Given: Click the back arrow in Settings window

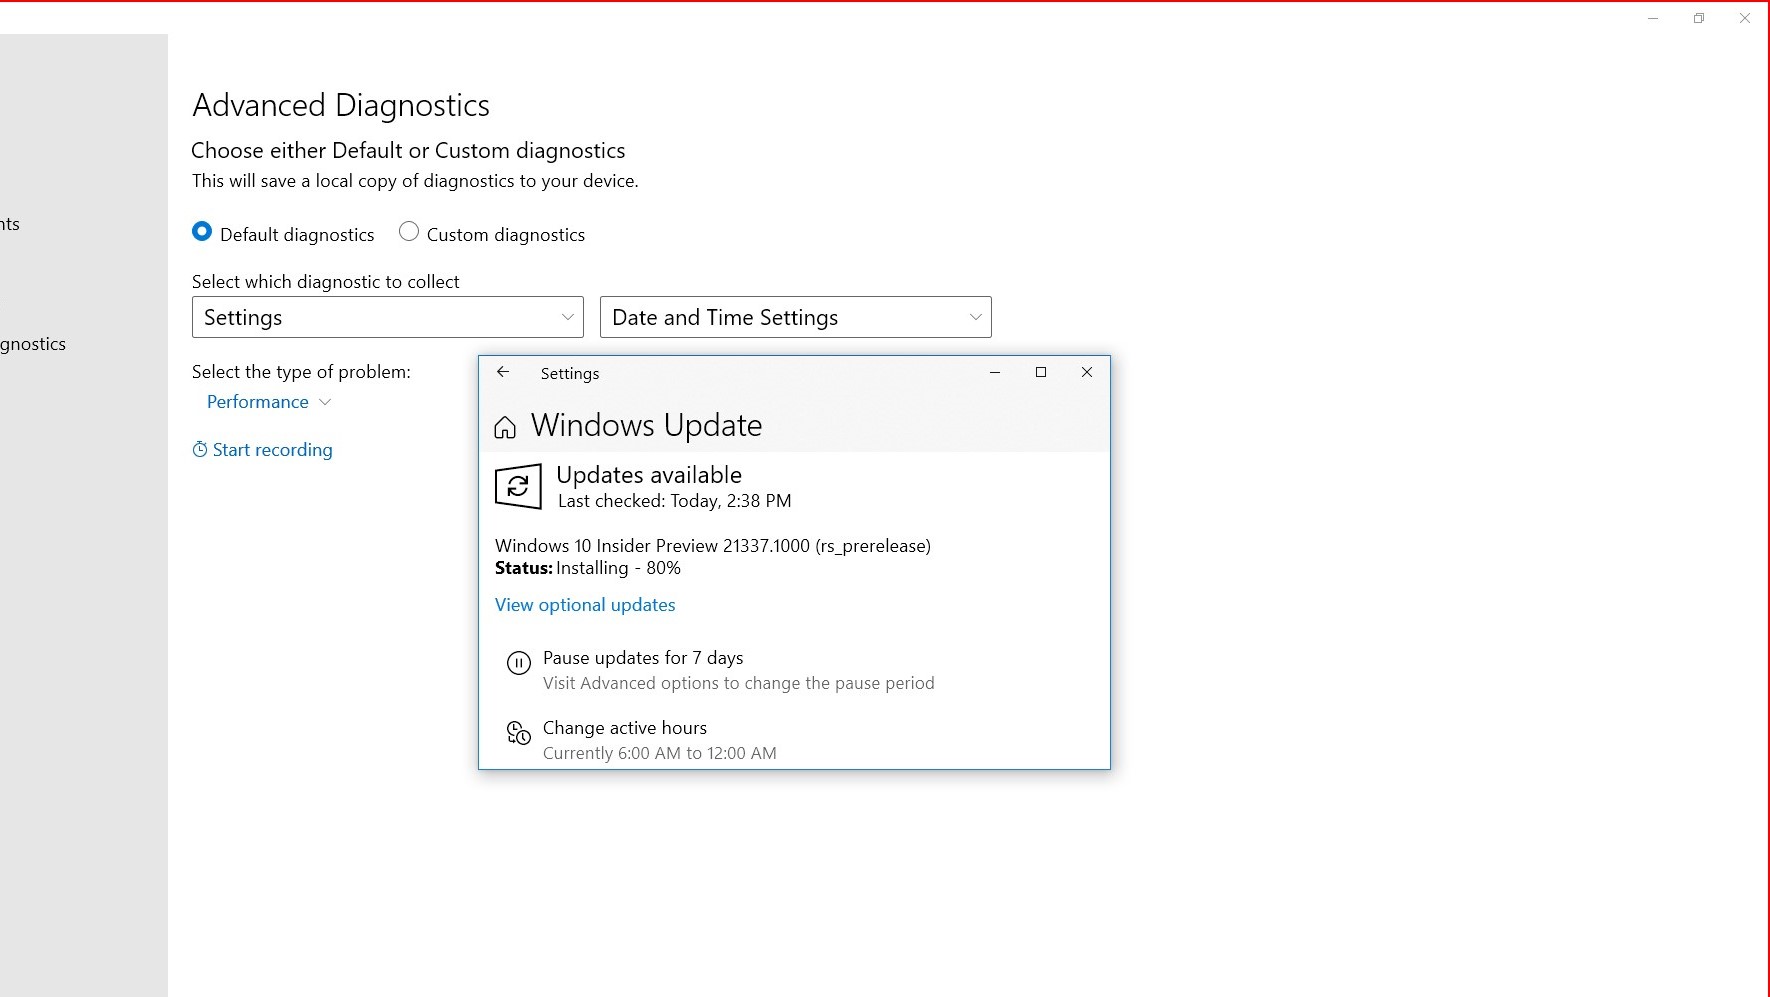Looking at the screenshot, I should (503, 372).
